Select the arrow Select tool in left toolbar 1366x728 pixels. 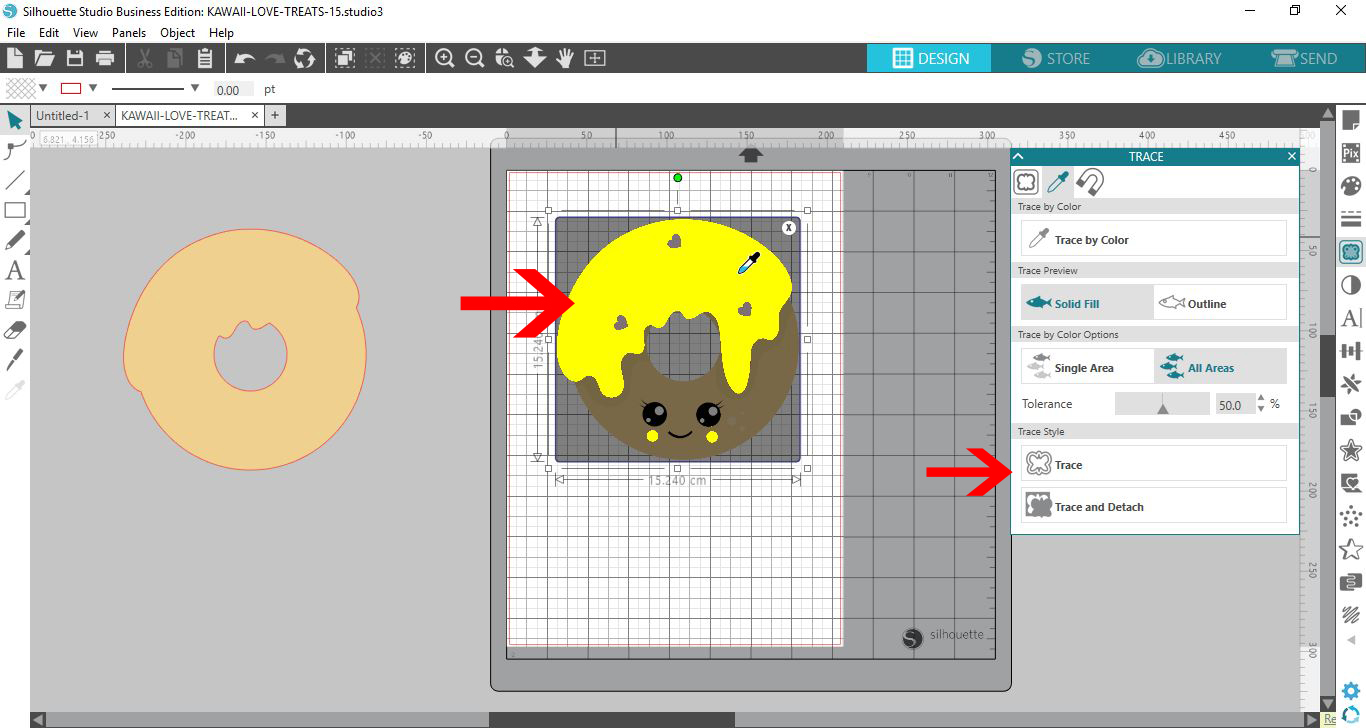(15, 120)
